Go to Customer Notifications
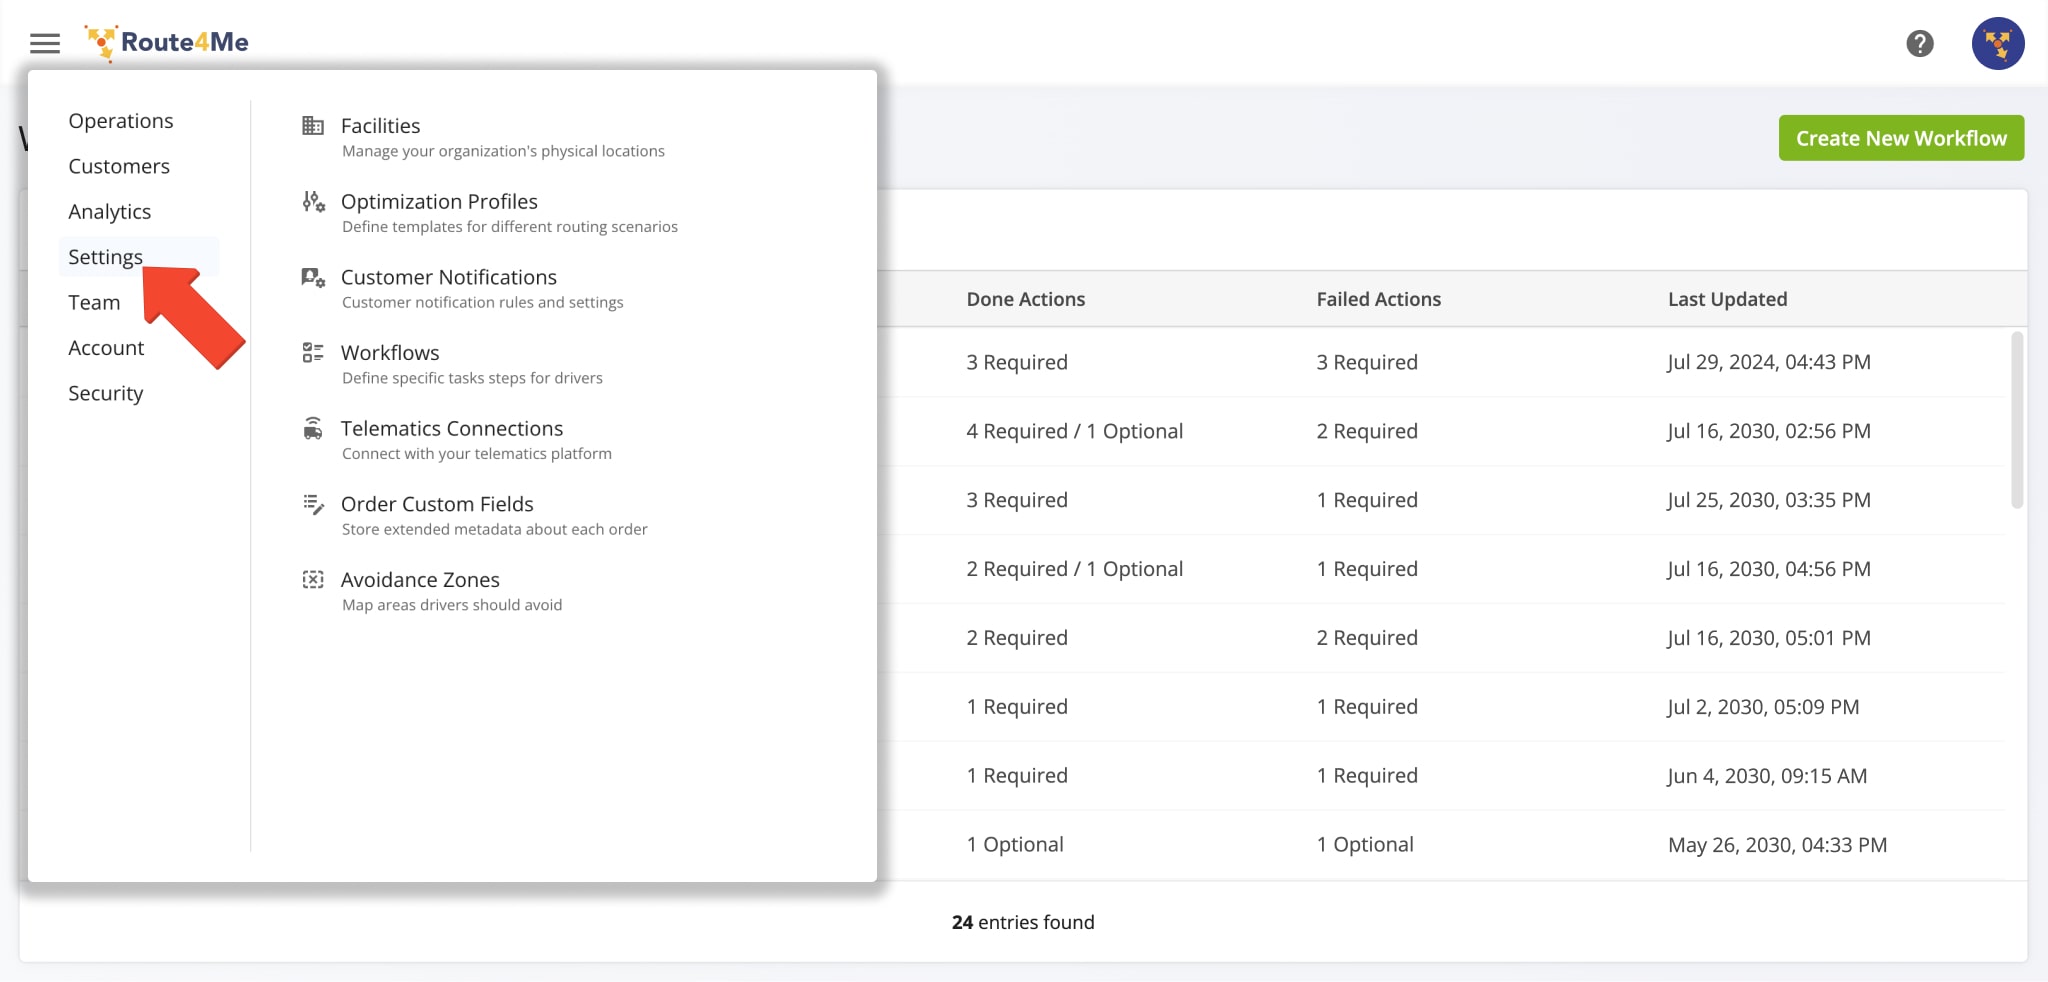Image resolution: width=2048 pixels, height=982 pixels. [x=449, y=277]
